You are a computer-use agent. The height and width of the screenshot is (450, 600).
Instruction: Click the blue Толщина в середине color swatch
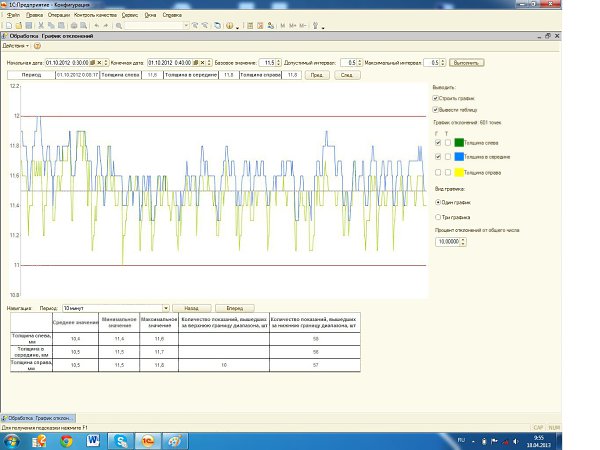[x=460, y=157]
